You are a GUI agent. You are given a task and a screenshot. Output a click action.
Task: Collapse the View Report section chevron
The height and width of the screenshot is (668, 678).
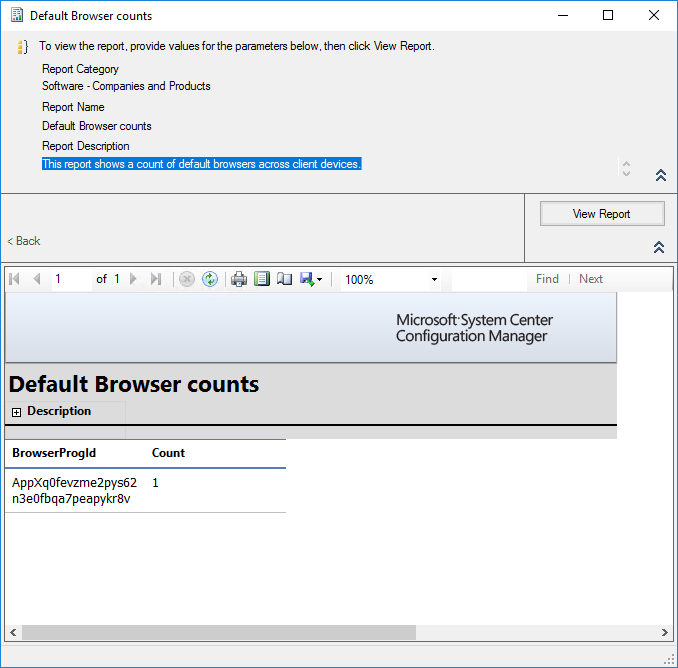tap(660, 247)
